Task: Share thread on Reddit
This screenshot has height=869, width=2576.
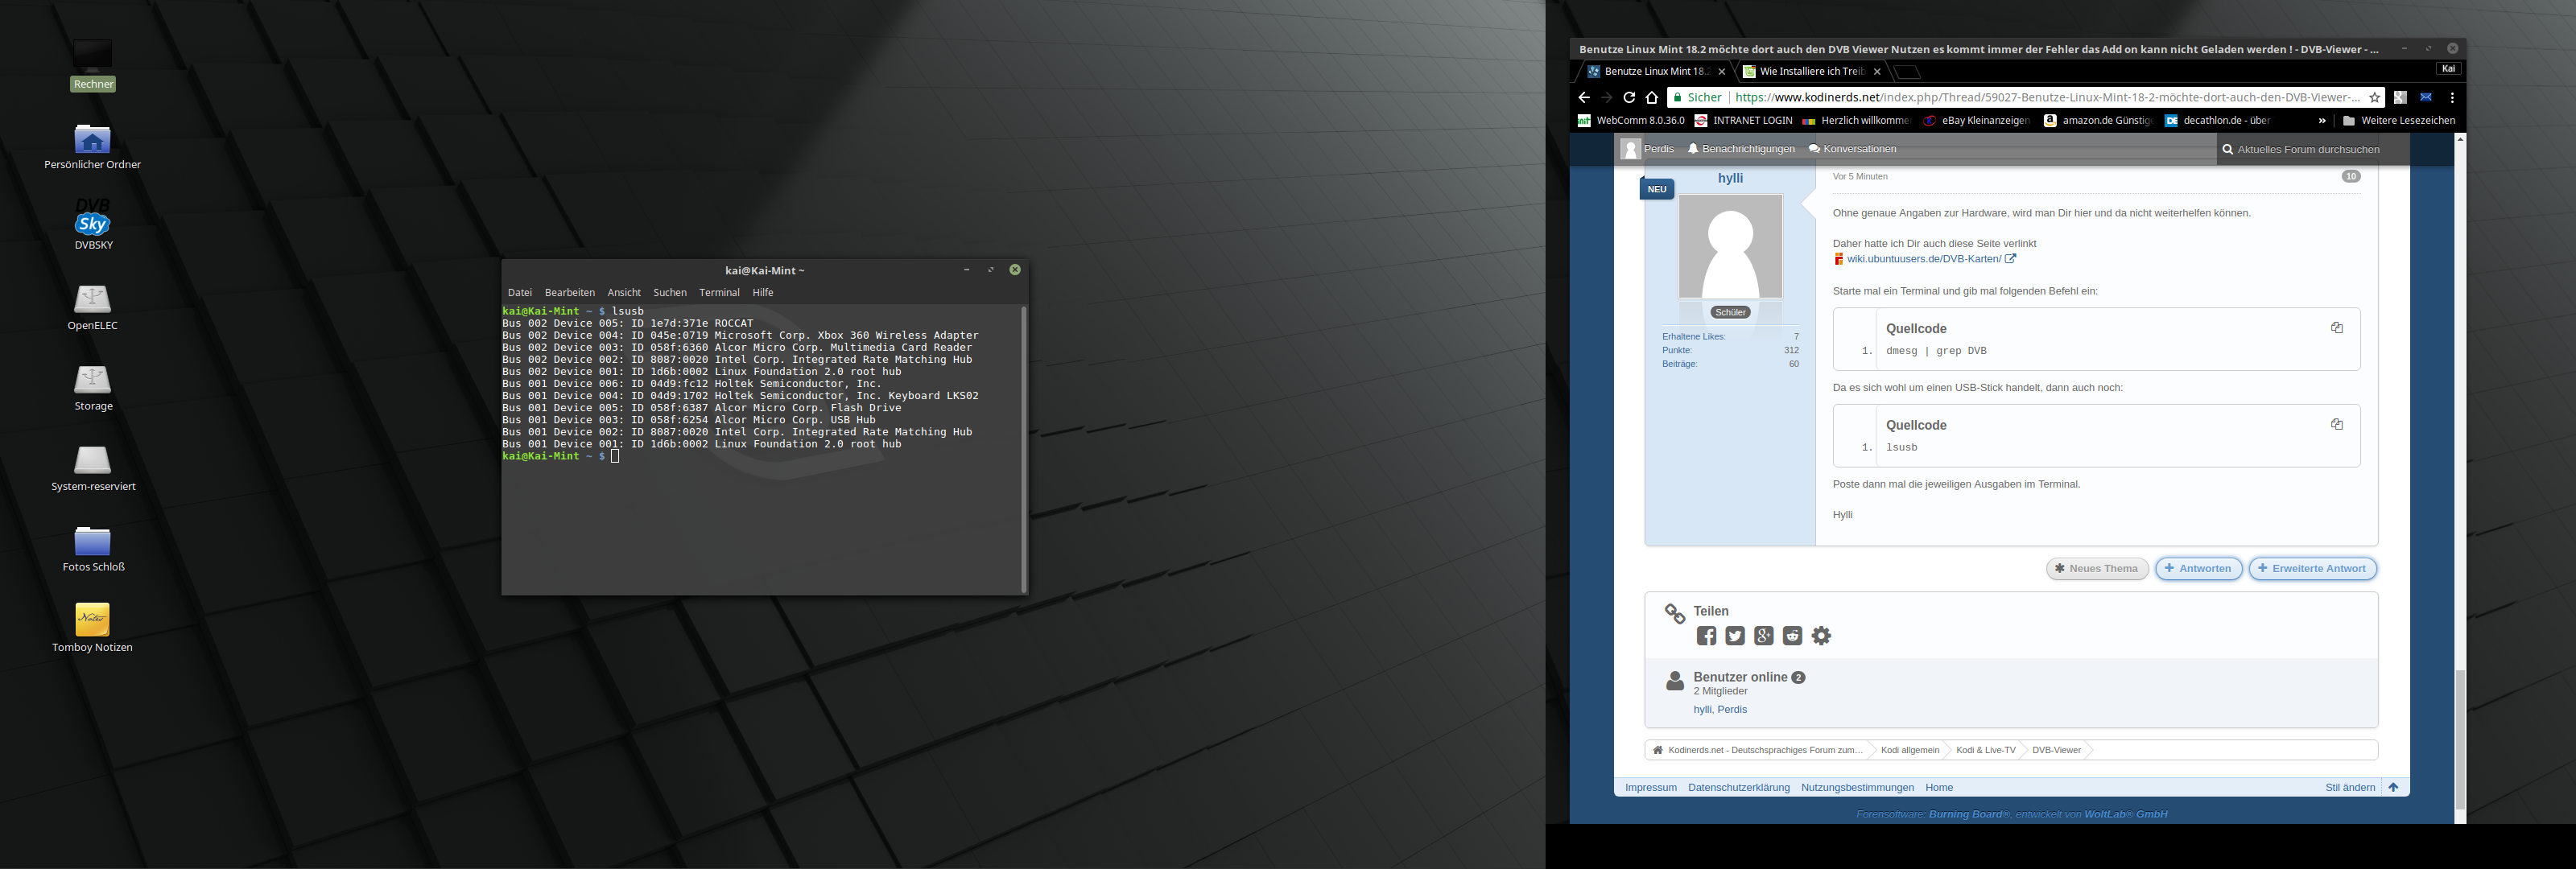Action: (x=1793, y=636)
